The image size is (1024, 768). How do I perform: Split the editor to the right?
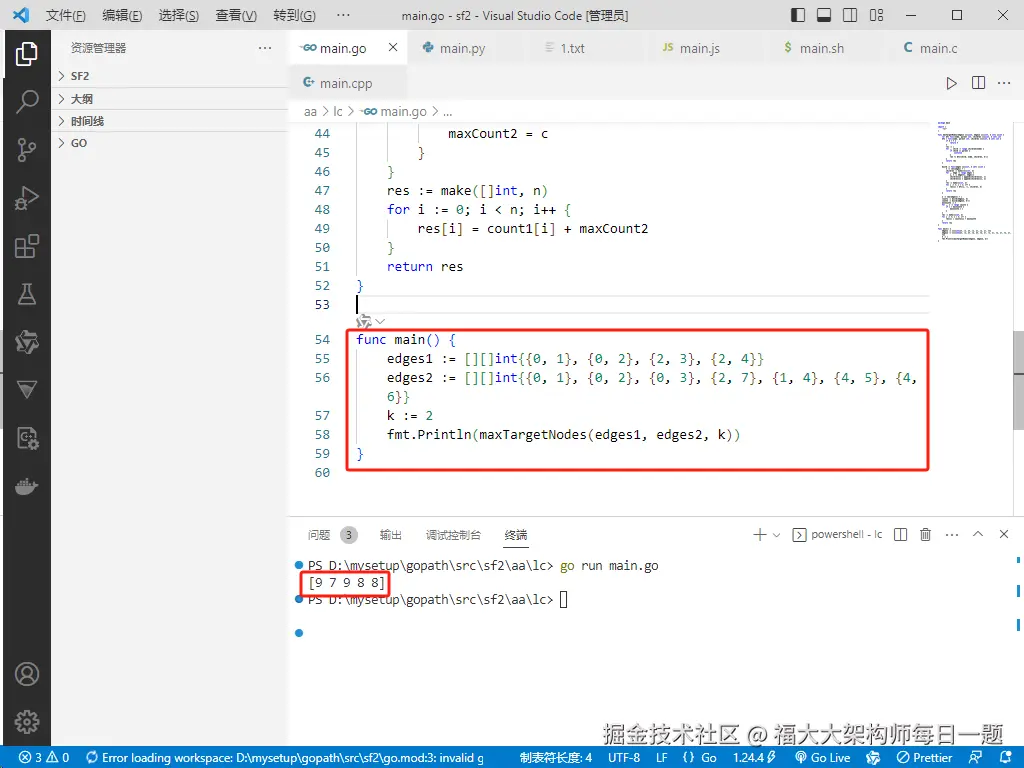click(x=978, y=83)
